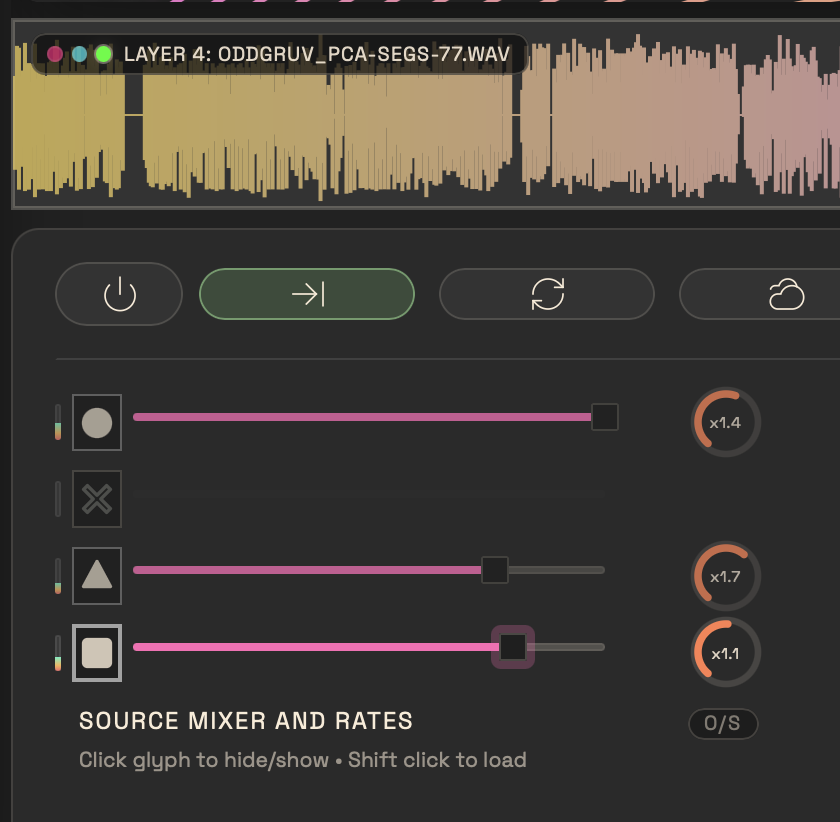This screenshot has width=840, height=822.
Task: Click the x1.1 rate knob
Action: tap(725, 653)
